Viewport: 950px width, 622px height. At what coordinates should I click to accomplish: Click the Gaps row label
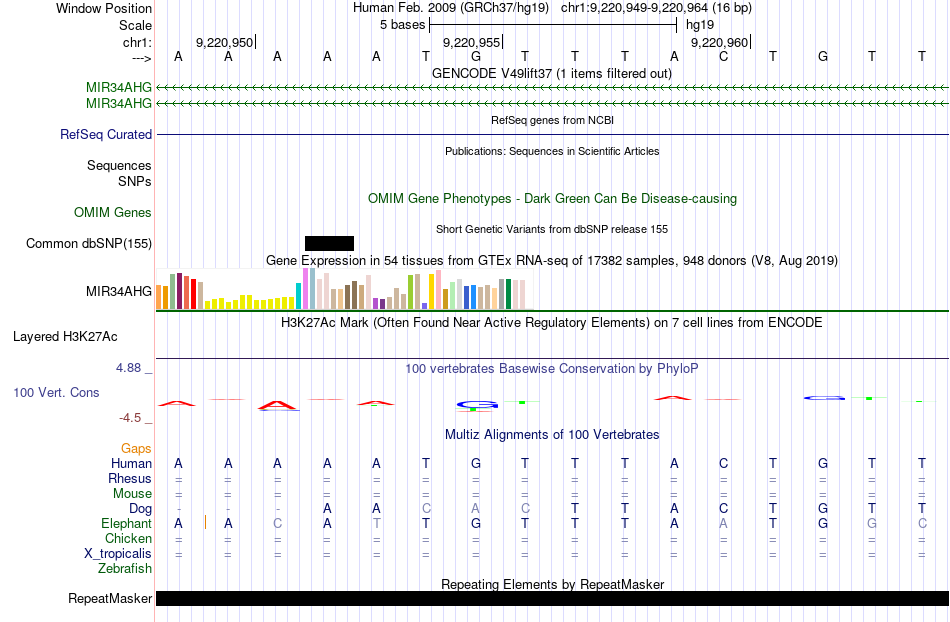(136, 448)
